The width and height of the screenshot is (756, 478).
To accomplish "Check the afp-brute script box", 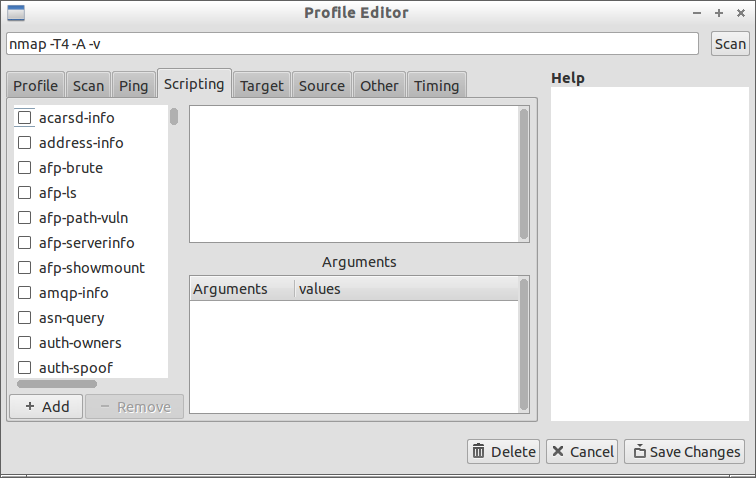I will click(25, 168).
